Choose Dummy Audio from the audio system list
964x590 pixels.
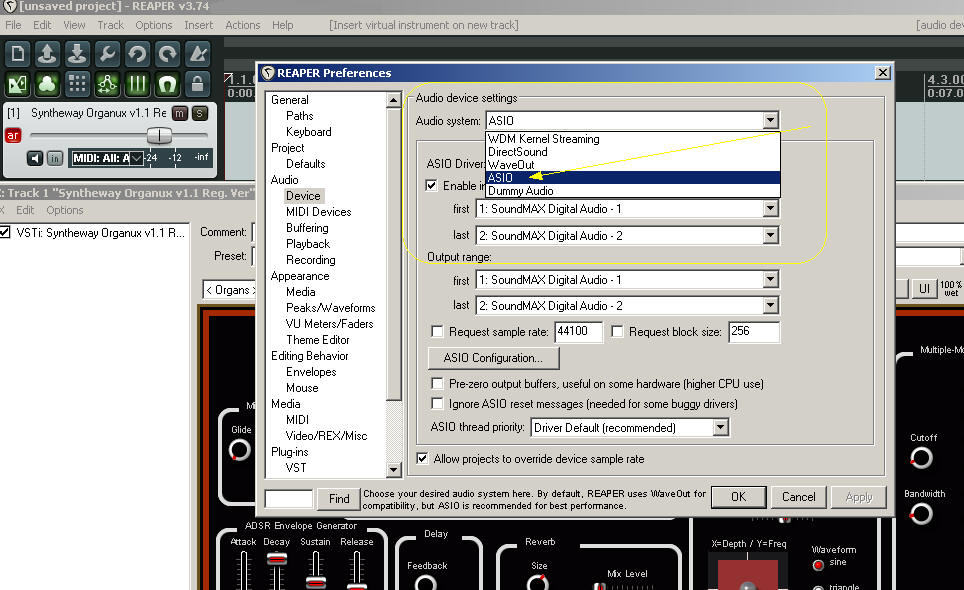coord(633,191)
